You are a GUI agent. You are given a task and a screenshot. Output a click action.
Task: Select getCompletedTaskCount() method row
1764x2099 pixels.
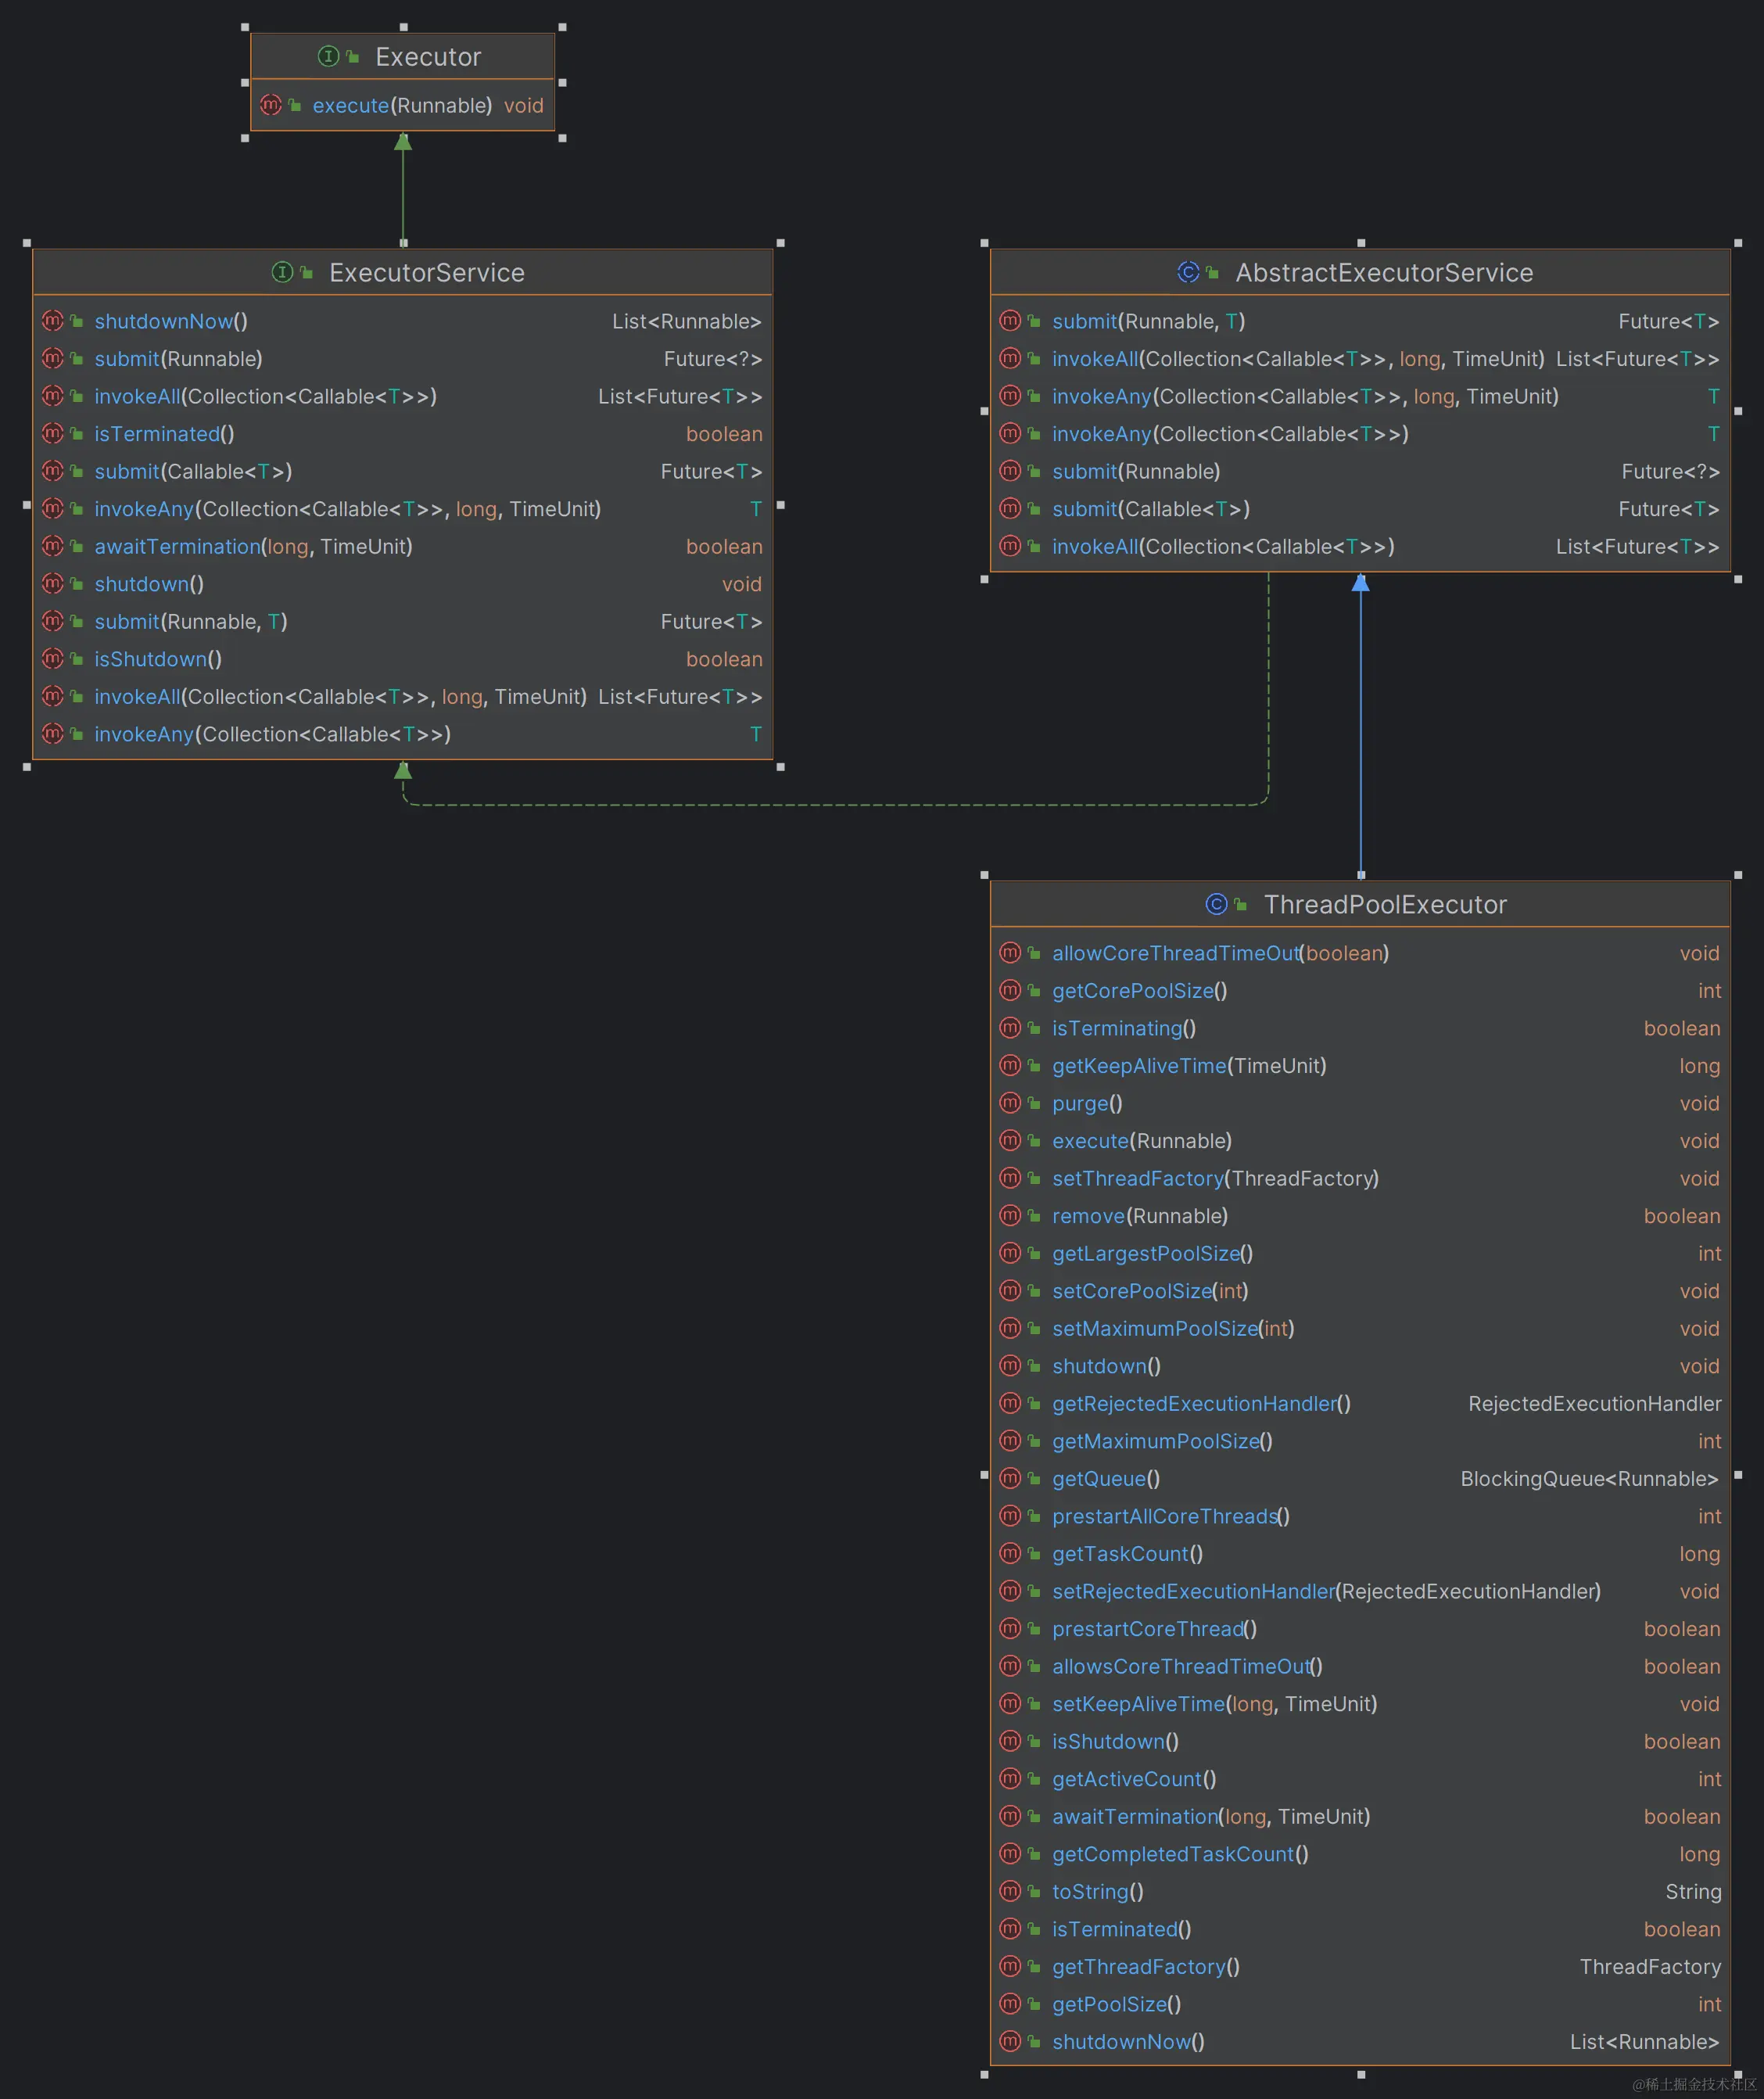pos(1180,1854)
